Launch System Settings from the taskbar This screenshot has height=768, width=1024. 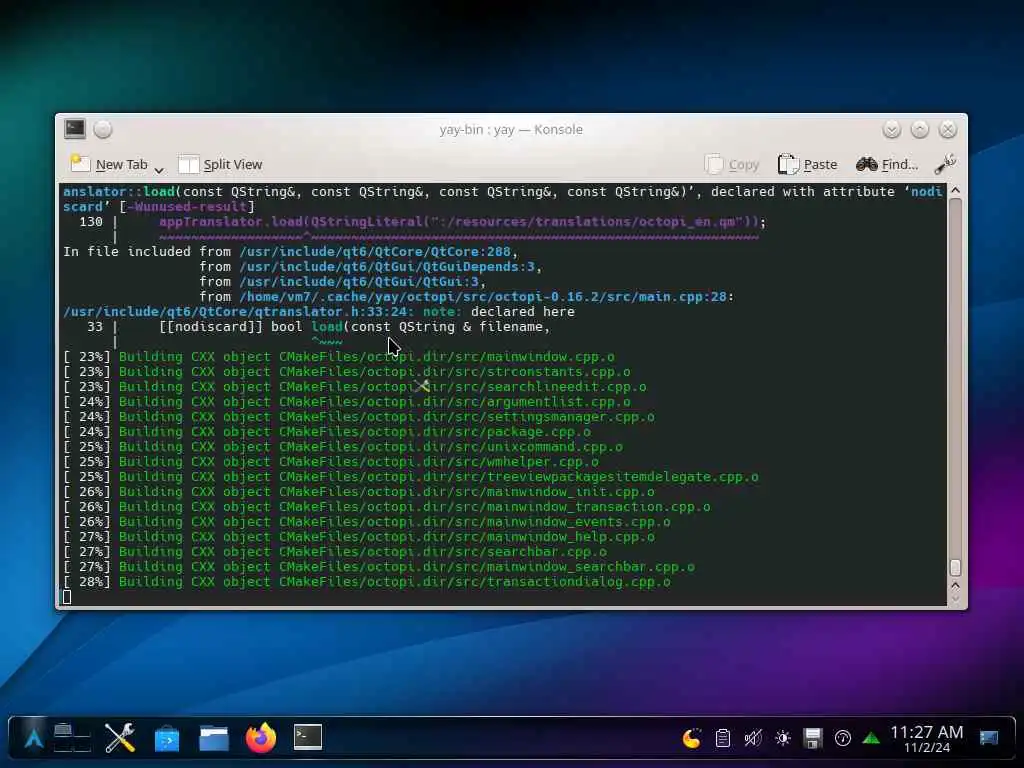point(120,738)
